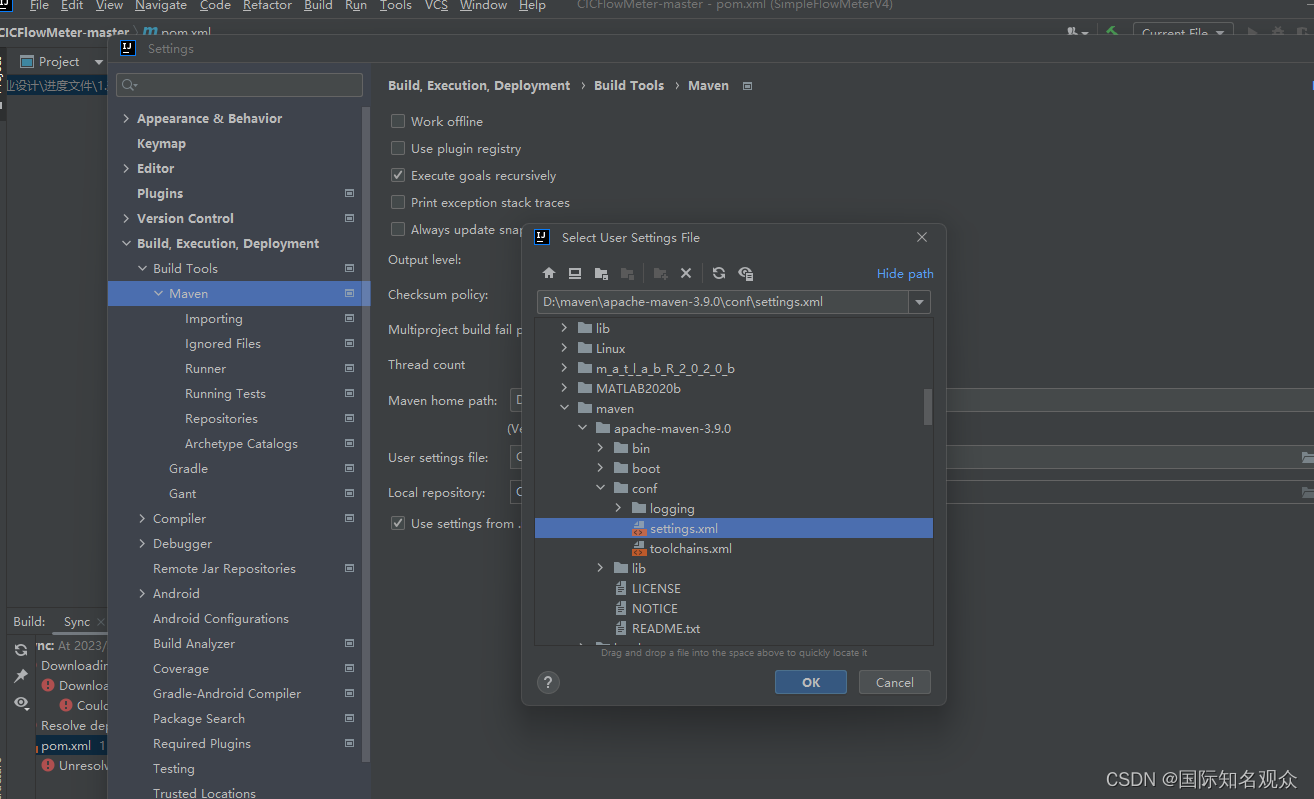
Task: Browse for User settings file folder icon
Action: (1307, 457)
